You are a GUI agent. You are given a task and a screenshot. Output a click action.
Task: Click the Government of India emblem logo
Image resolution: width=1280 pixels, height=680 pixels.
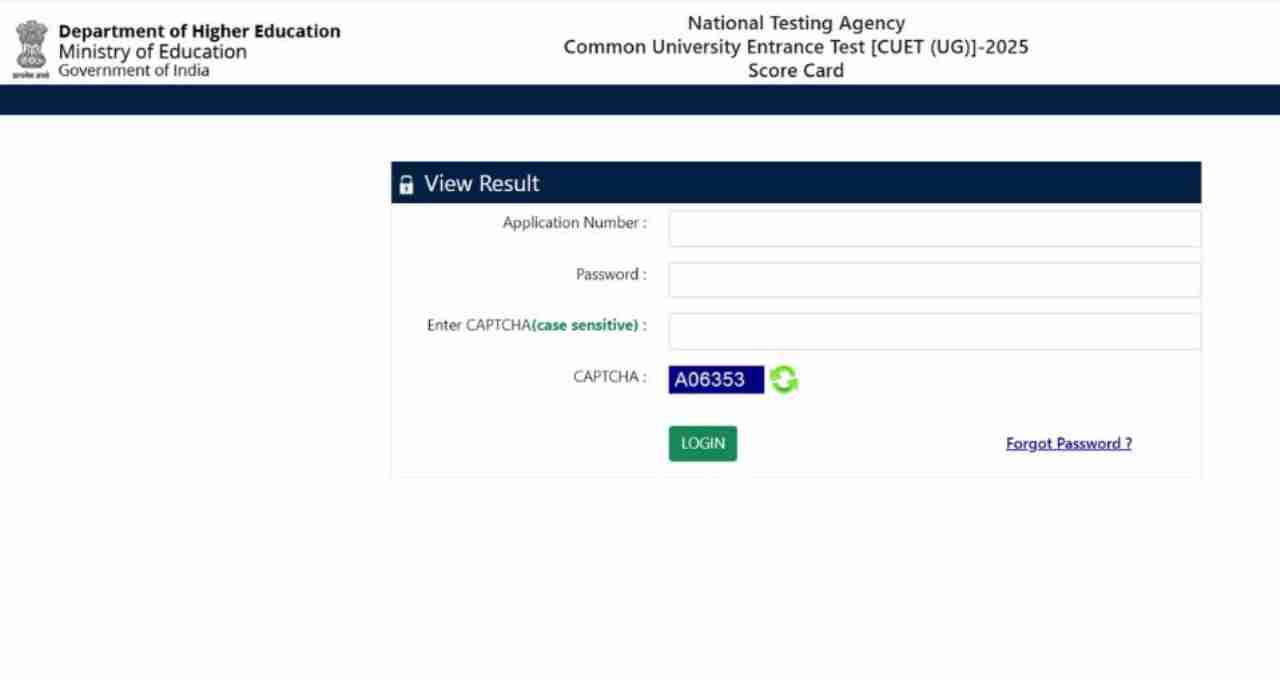click(x=31, y=50)
